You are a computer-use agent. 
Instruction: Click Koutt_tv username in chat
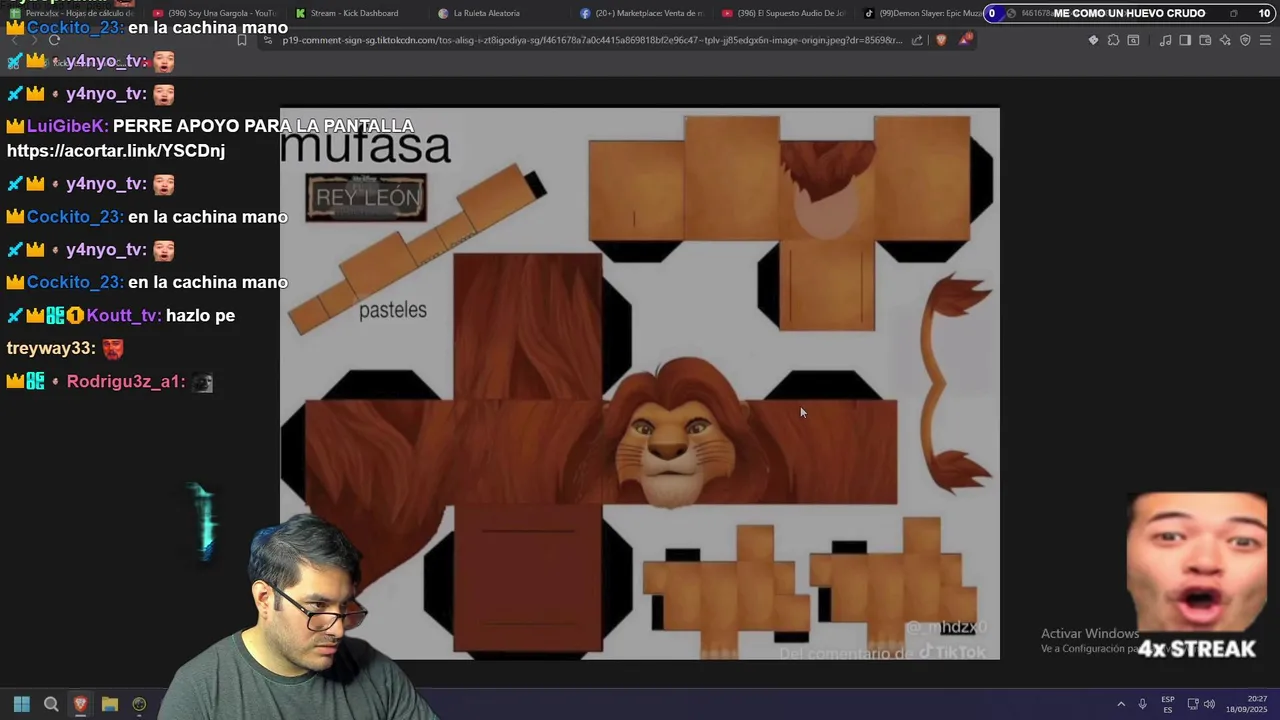click(x=123, y=315)
